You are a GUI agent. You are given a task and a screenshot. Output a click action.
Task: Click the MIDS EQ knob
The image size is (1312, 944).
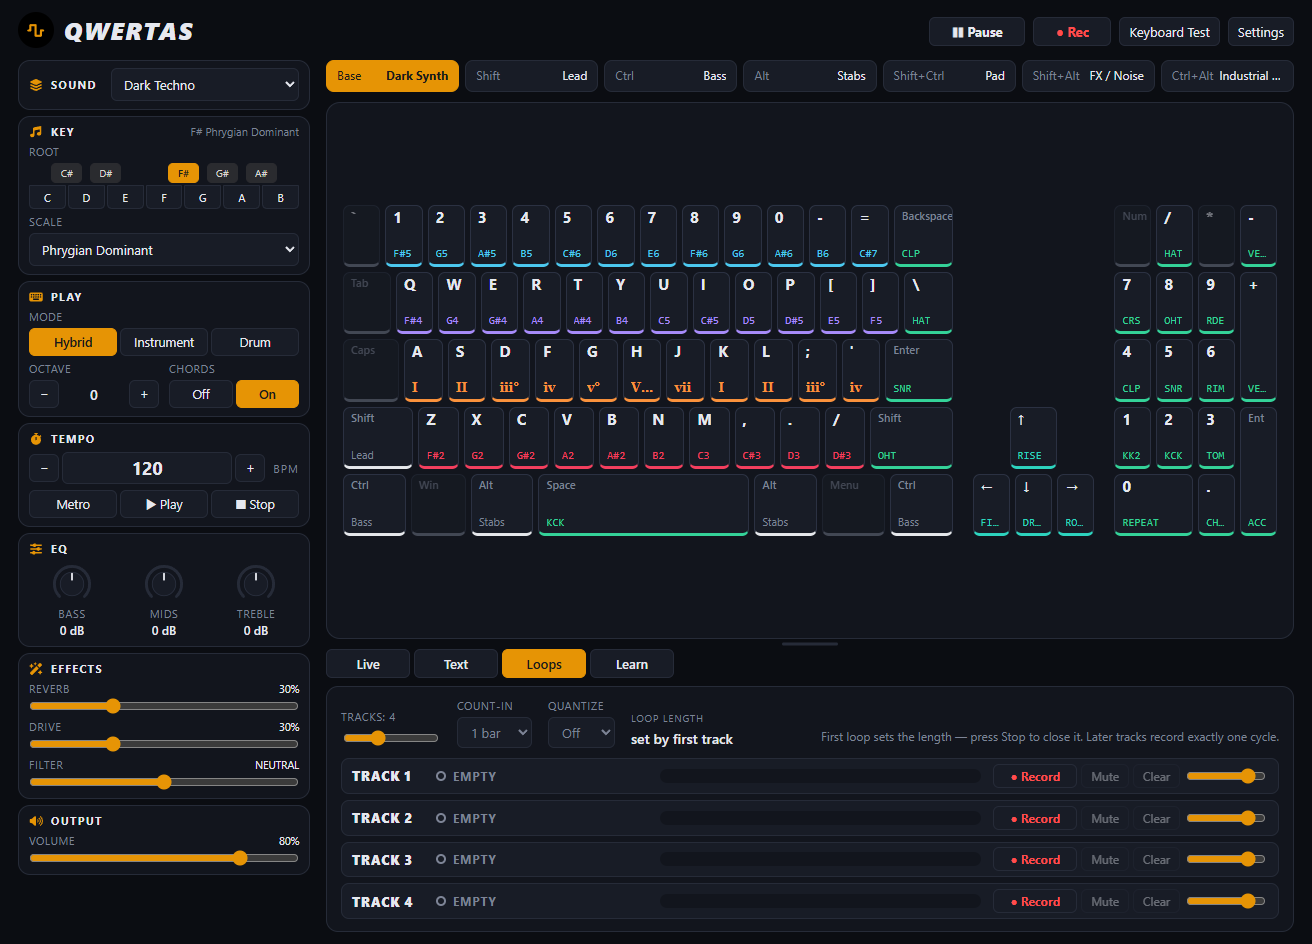click(164, 583)
